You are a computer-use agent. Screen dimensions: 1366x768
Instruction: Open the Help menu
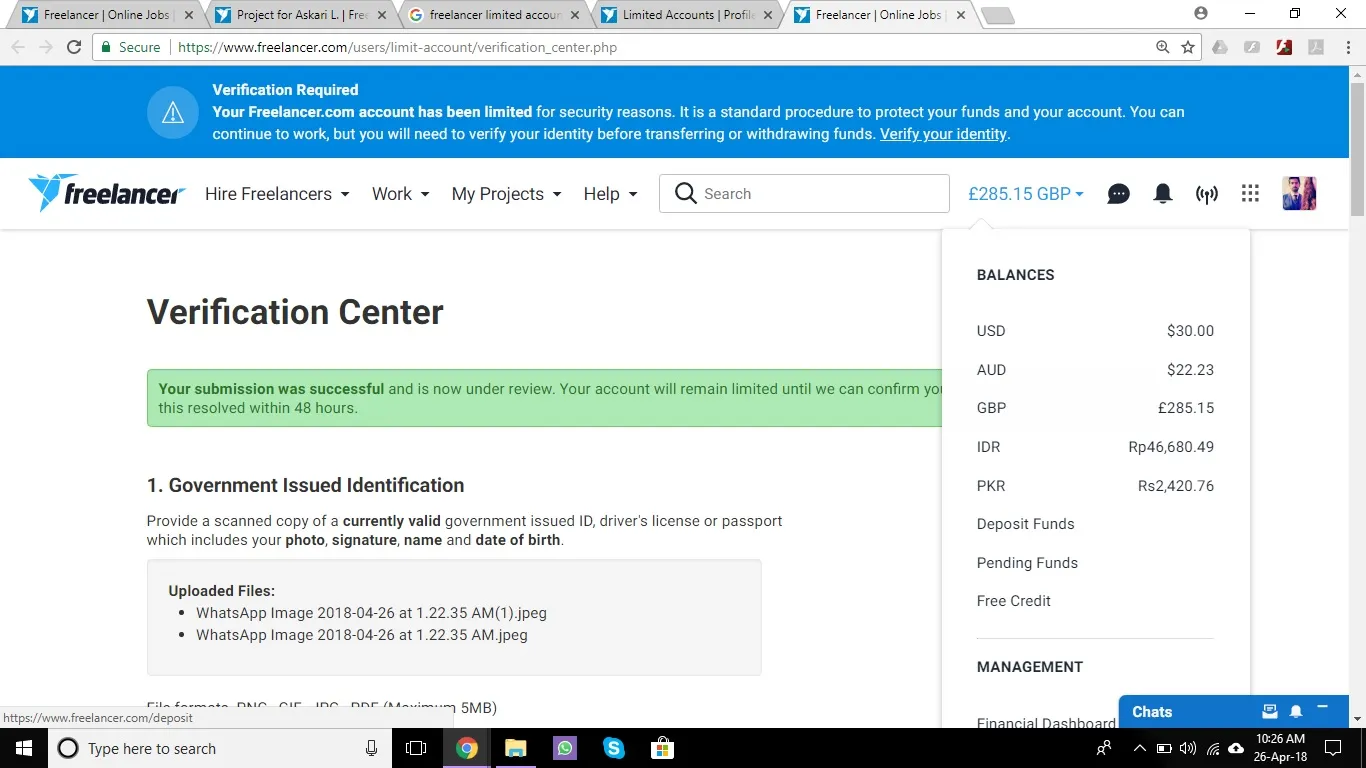610,194
